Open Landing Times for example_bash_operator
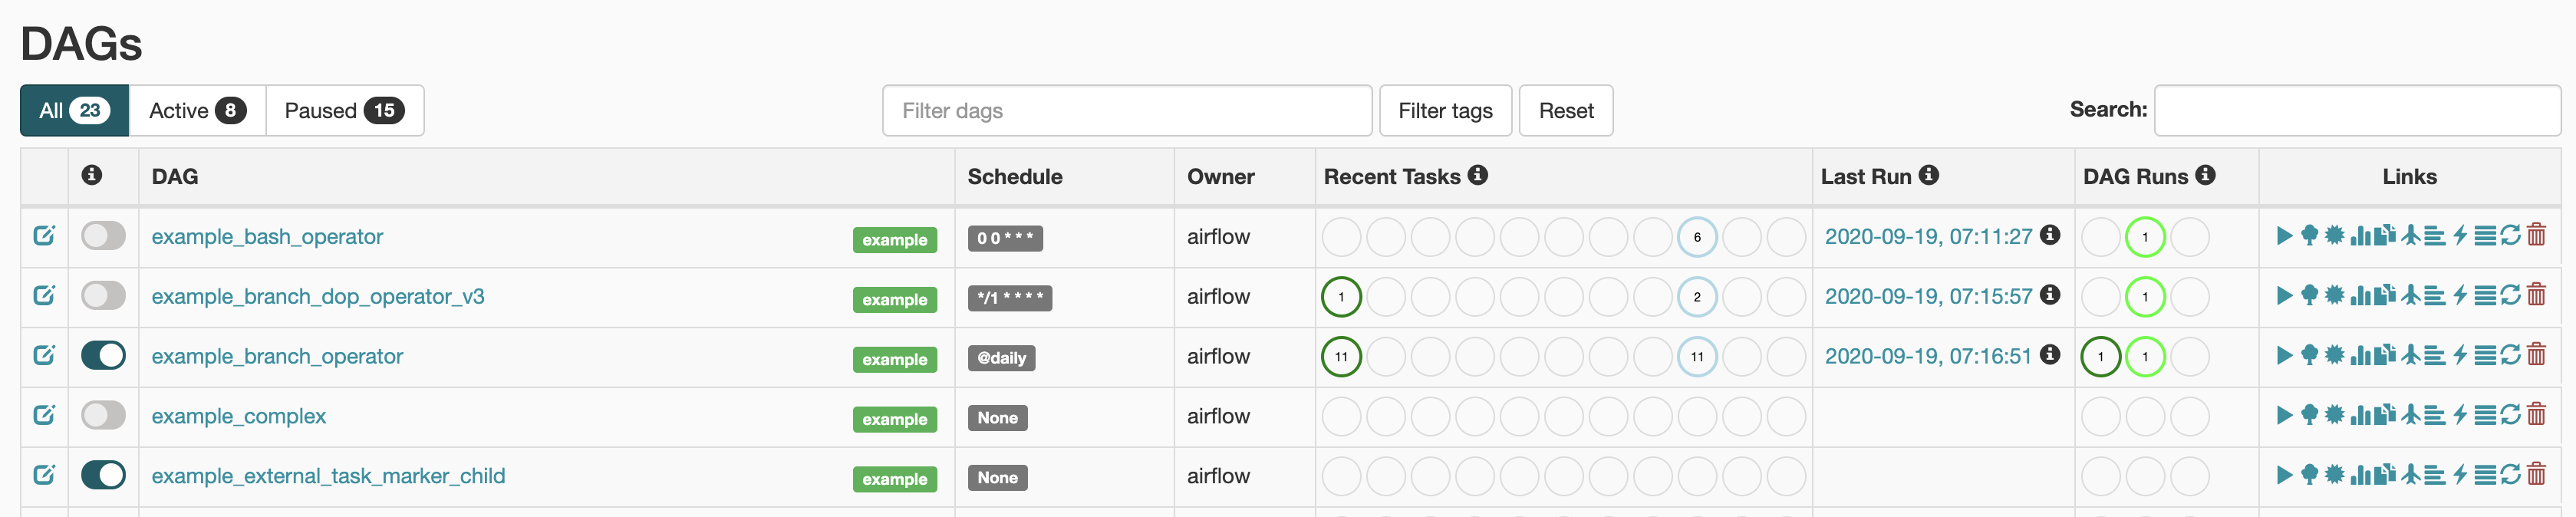The height and width of the screenshot is (517, 2576). coord(2411,236)
